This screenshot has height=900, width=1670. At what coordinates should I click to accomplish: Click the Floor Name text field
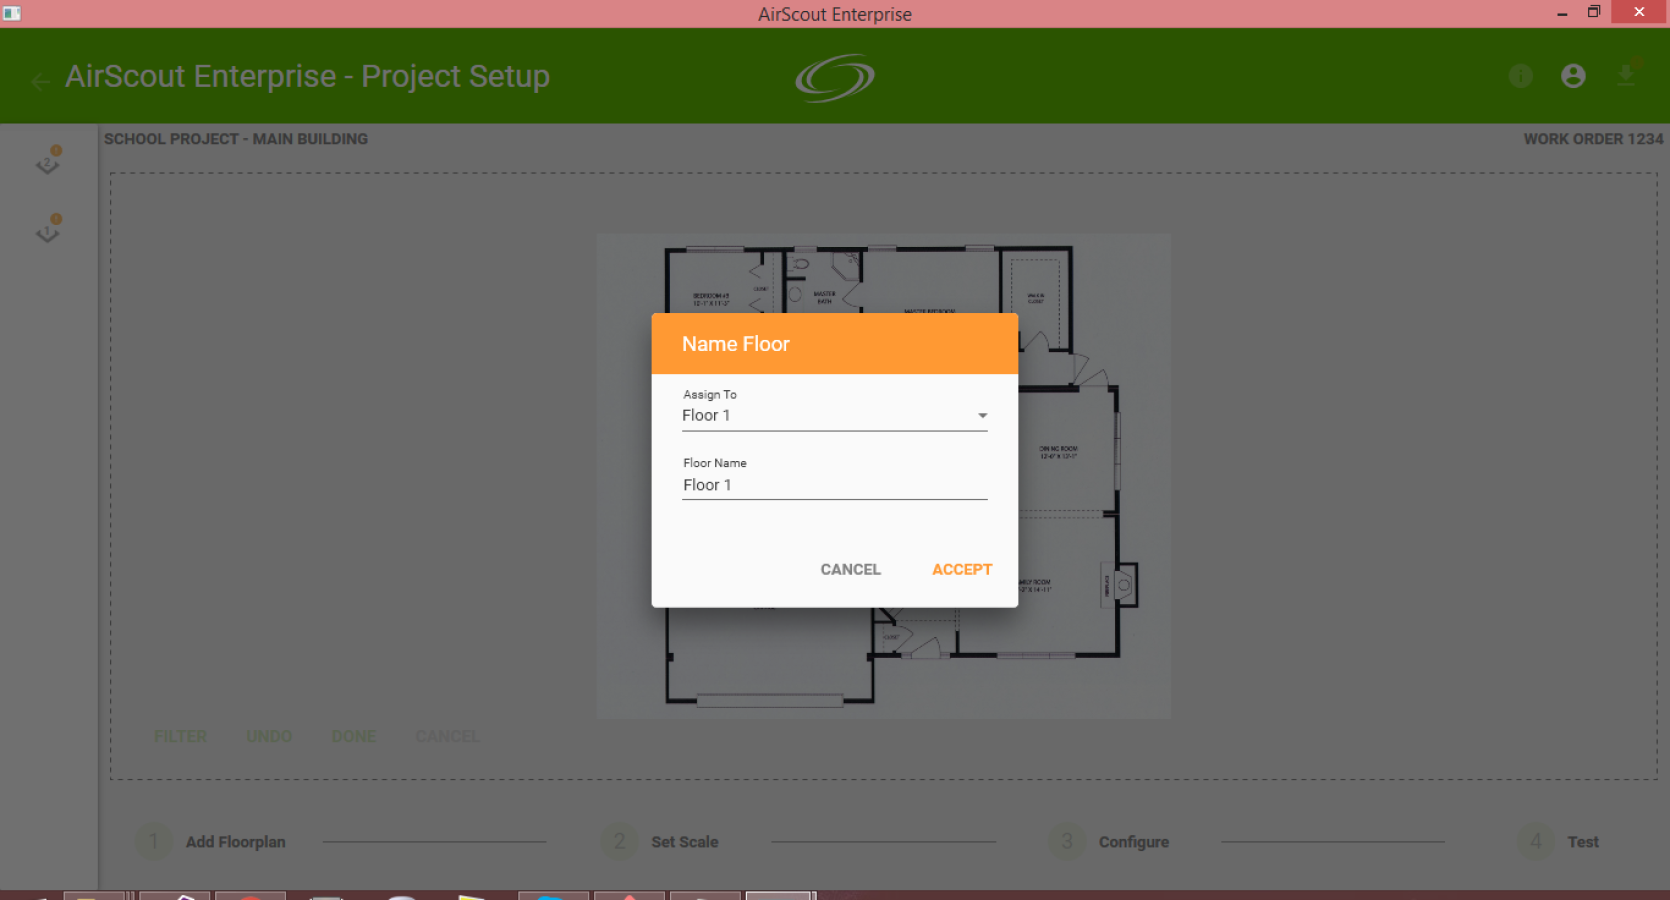[835, 485]
